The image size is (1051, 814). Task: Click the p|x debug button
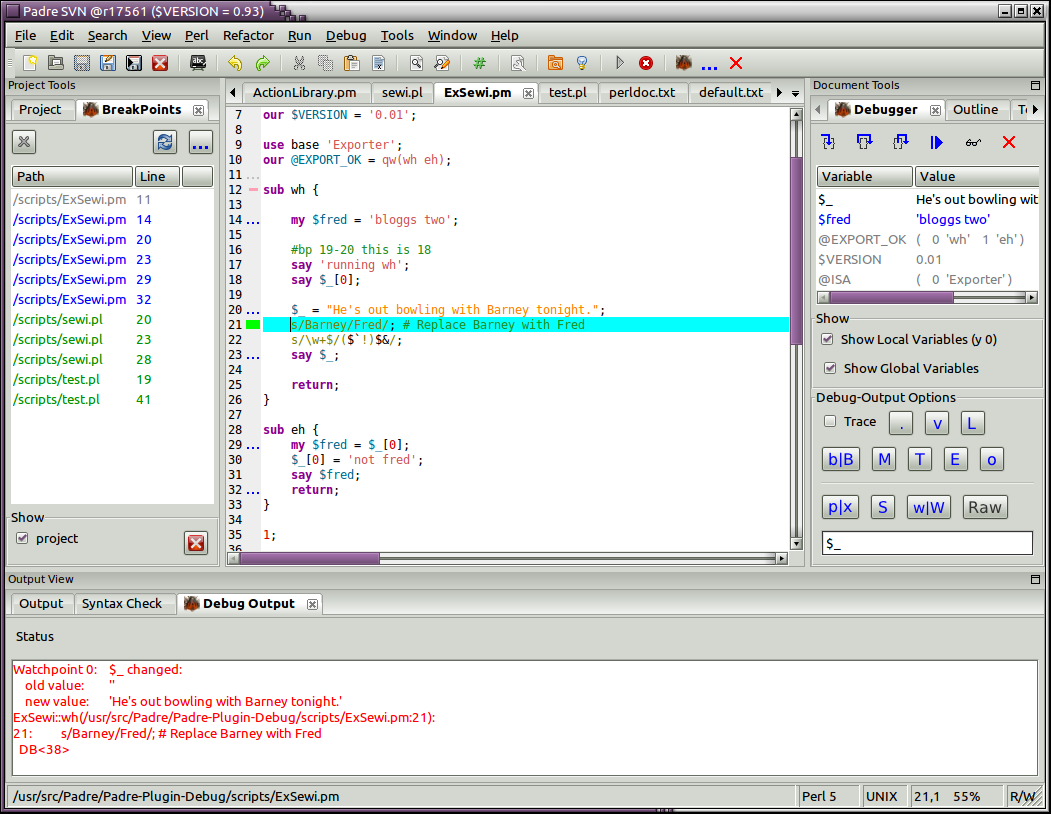pyautogui.click(x=840, y=508)
